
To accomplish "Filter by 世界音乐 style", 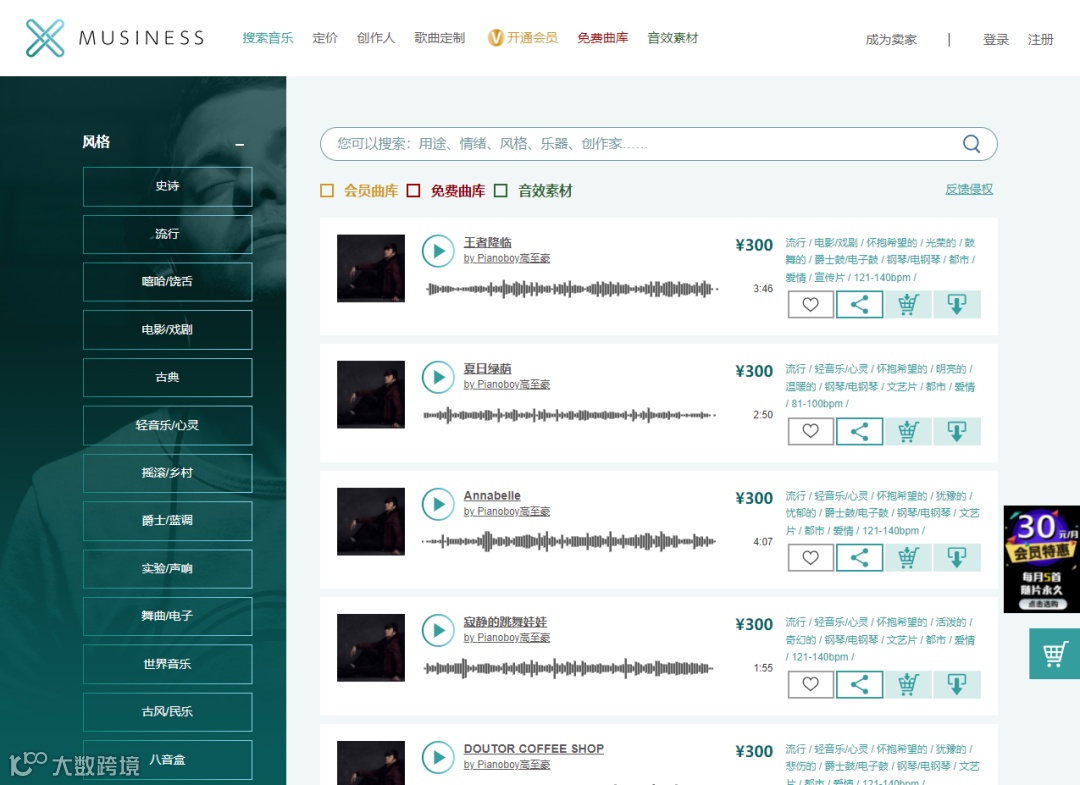I will click(167, 664).
